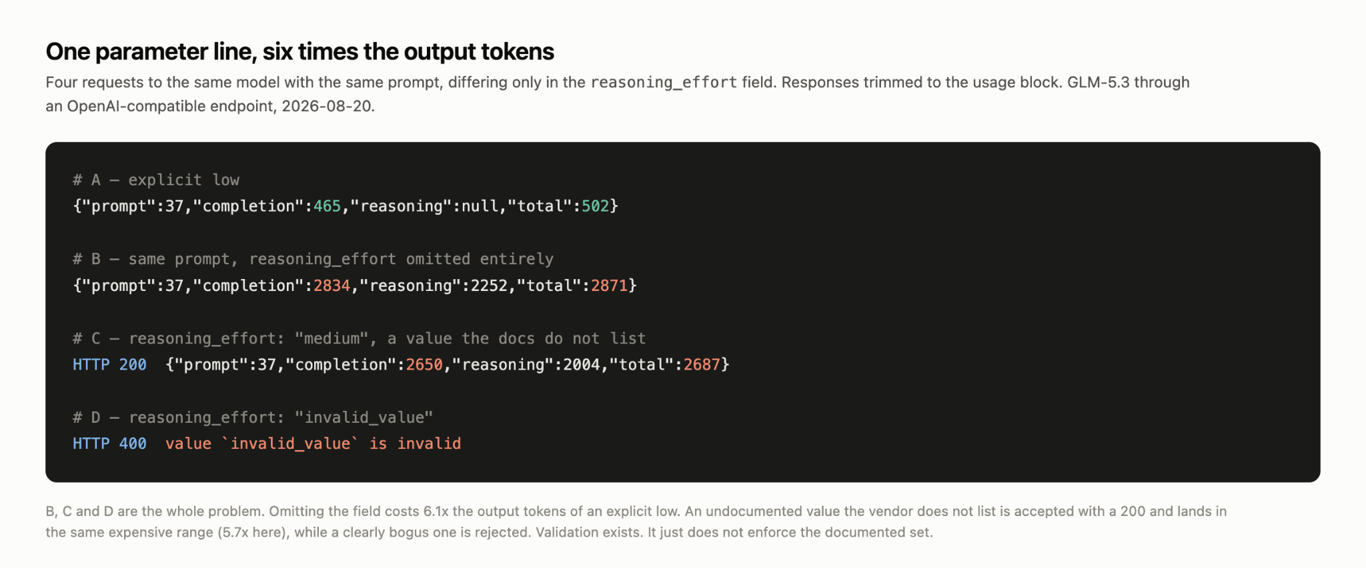Click the inline code reasoning_effort in the intro
Screen dimensions: 1366x568
click(x=663, y=82)
